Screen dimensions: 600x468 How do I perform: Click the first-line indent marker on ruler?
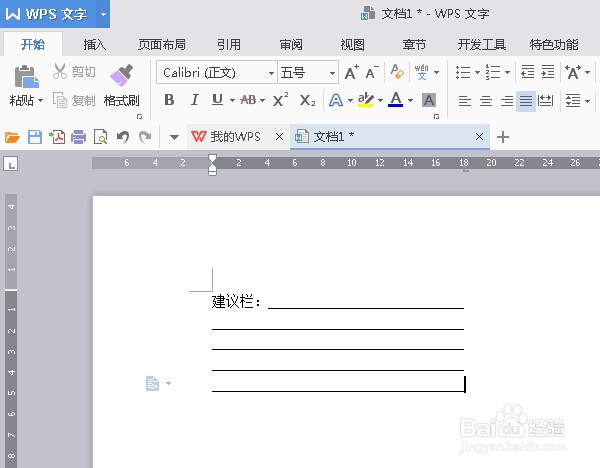212,159
